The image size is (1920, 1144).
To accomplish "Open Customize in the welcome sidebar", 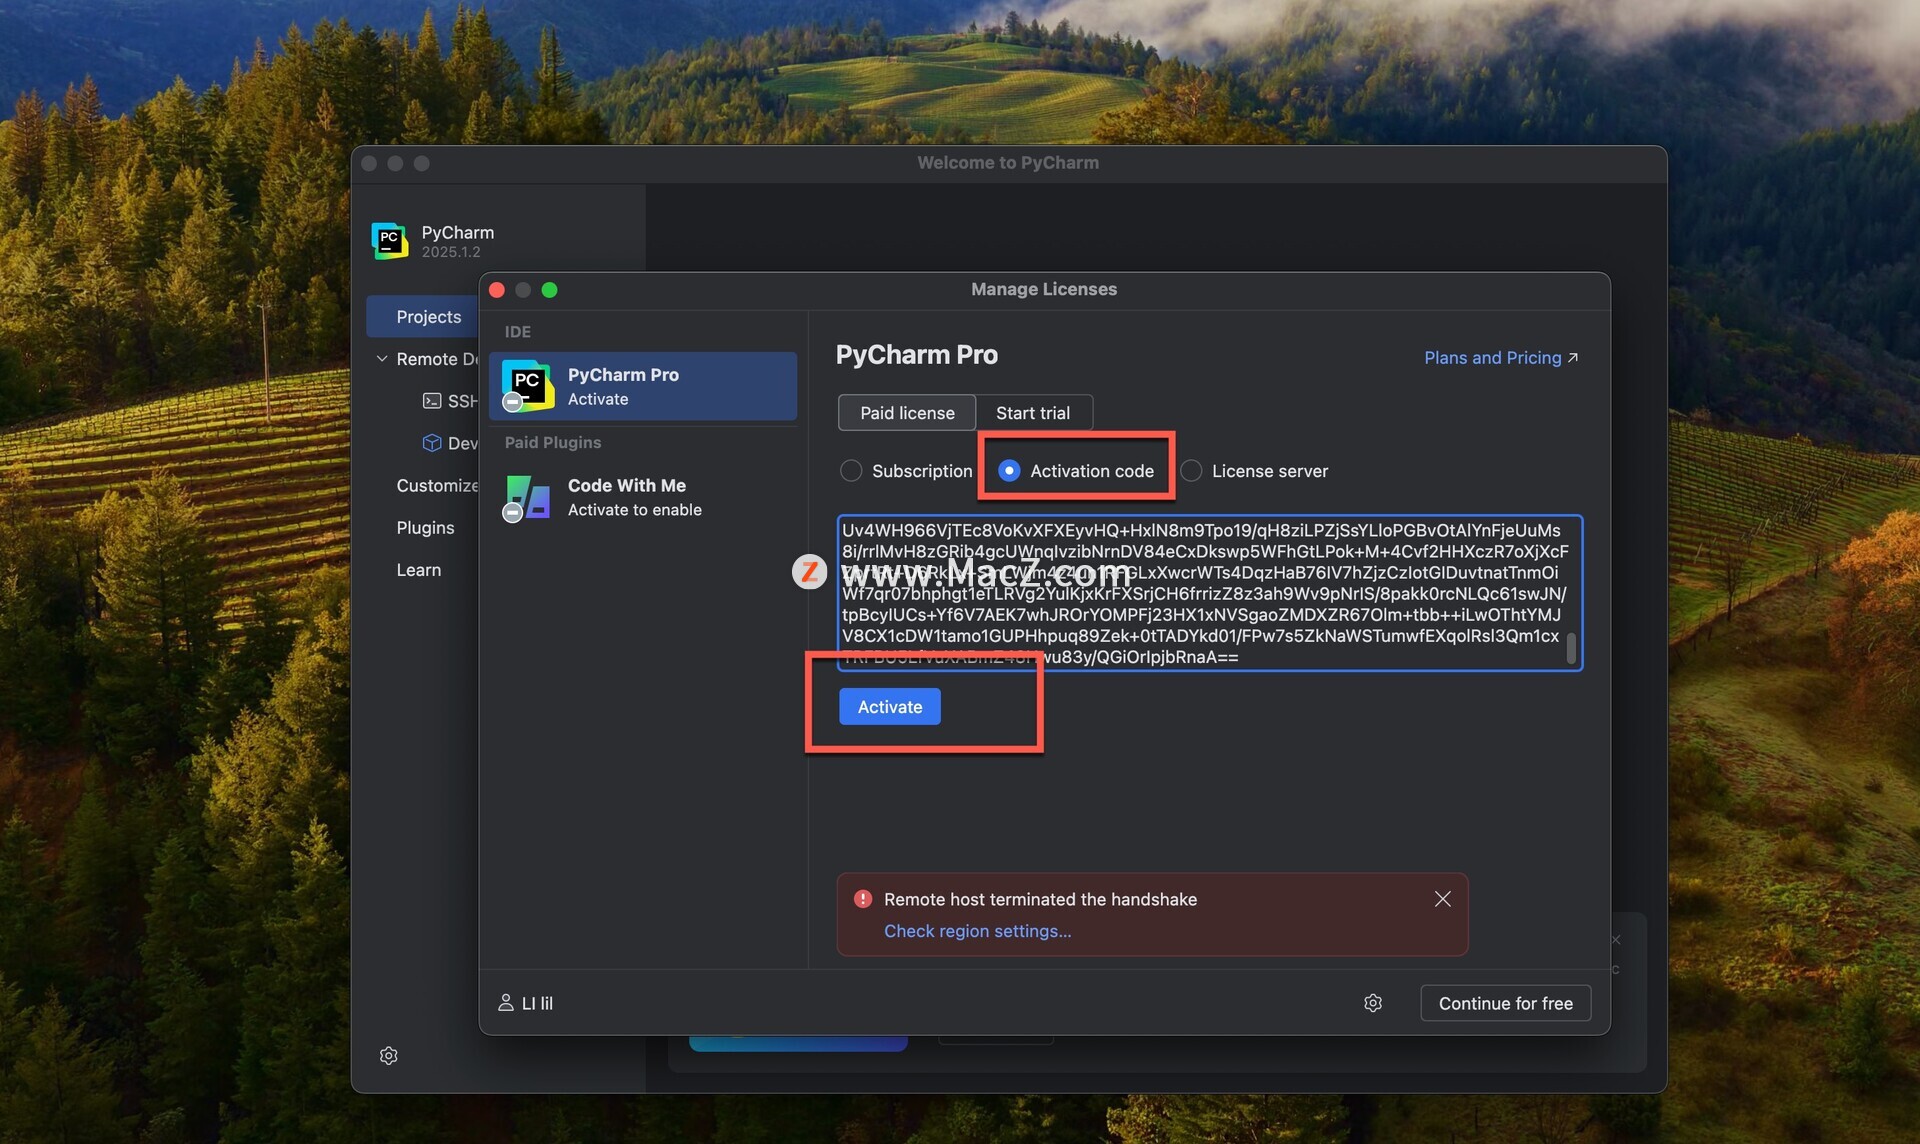I will click(436, 485).
